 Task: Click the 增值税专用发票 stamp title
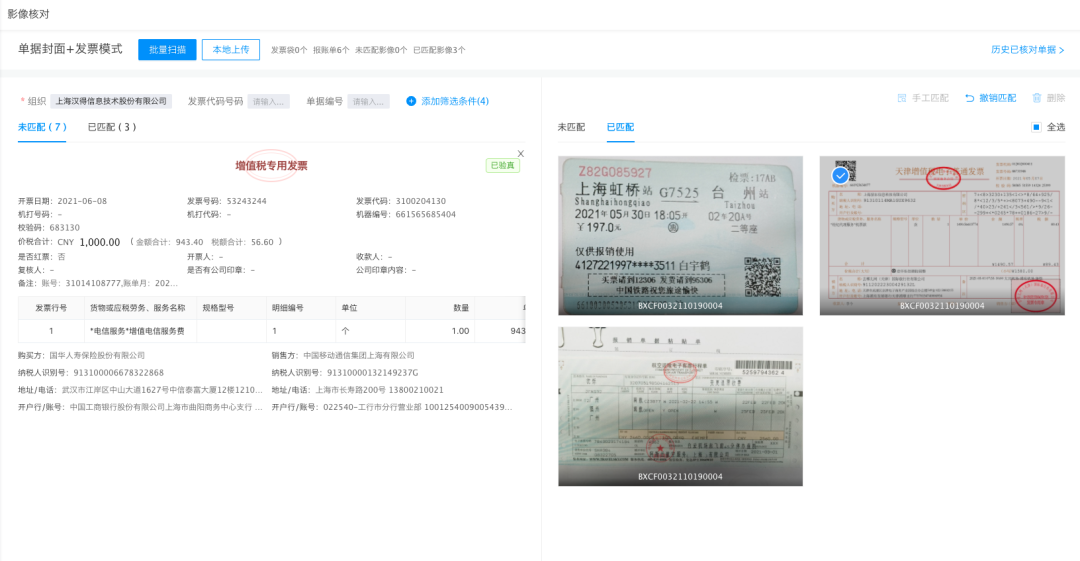tap(271, 166)
